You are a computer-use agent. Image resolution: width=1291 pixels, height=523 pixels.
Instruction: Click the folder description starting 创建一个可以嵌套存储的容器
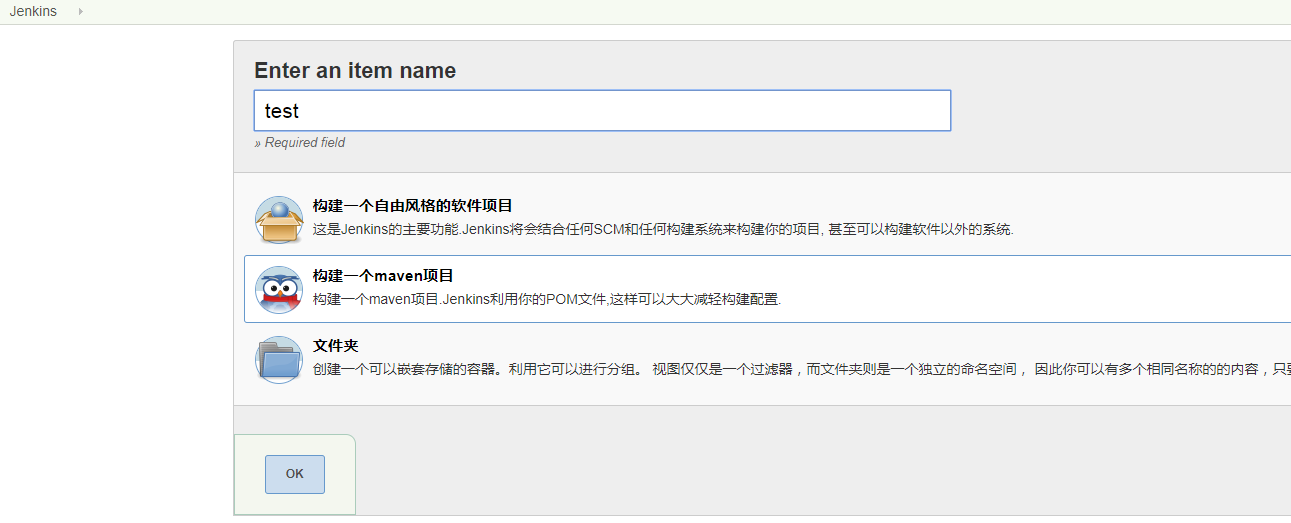pyautogui.click(x=801, y=369)
